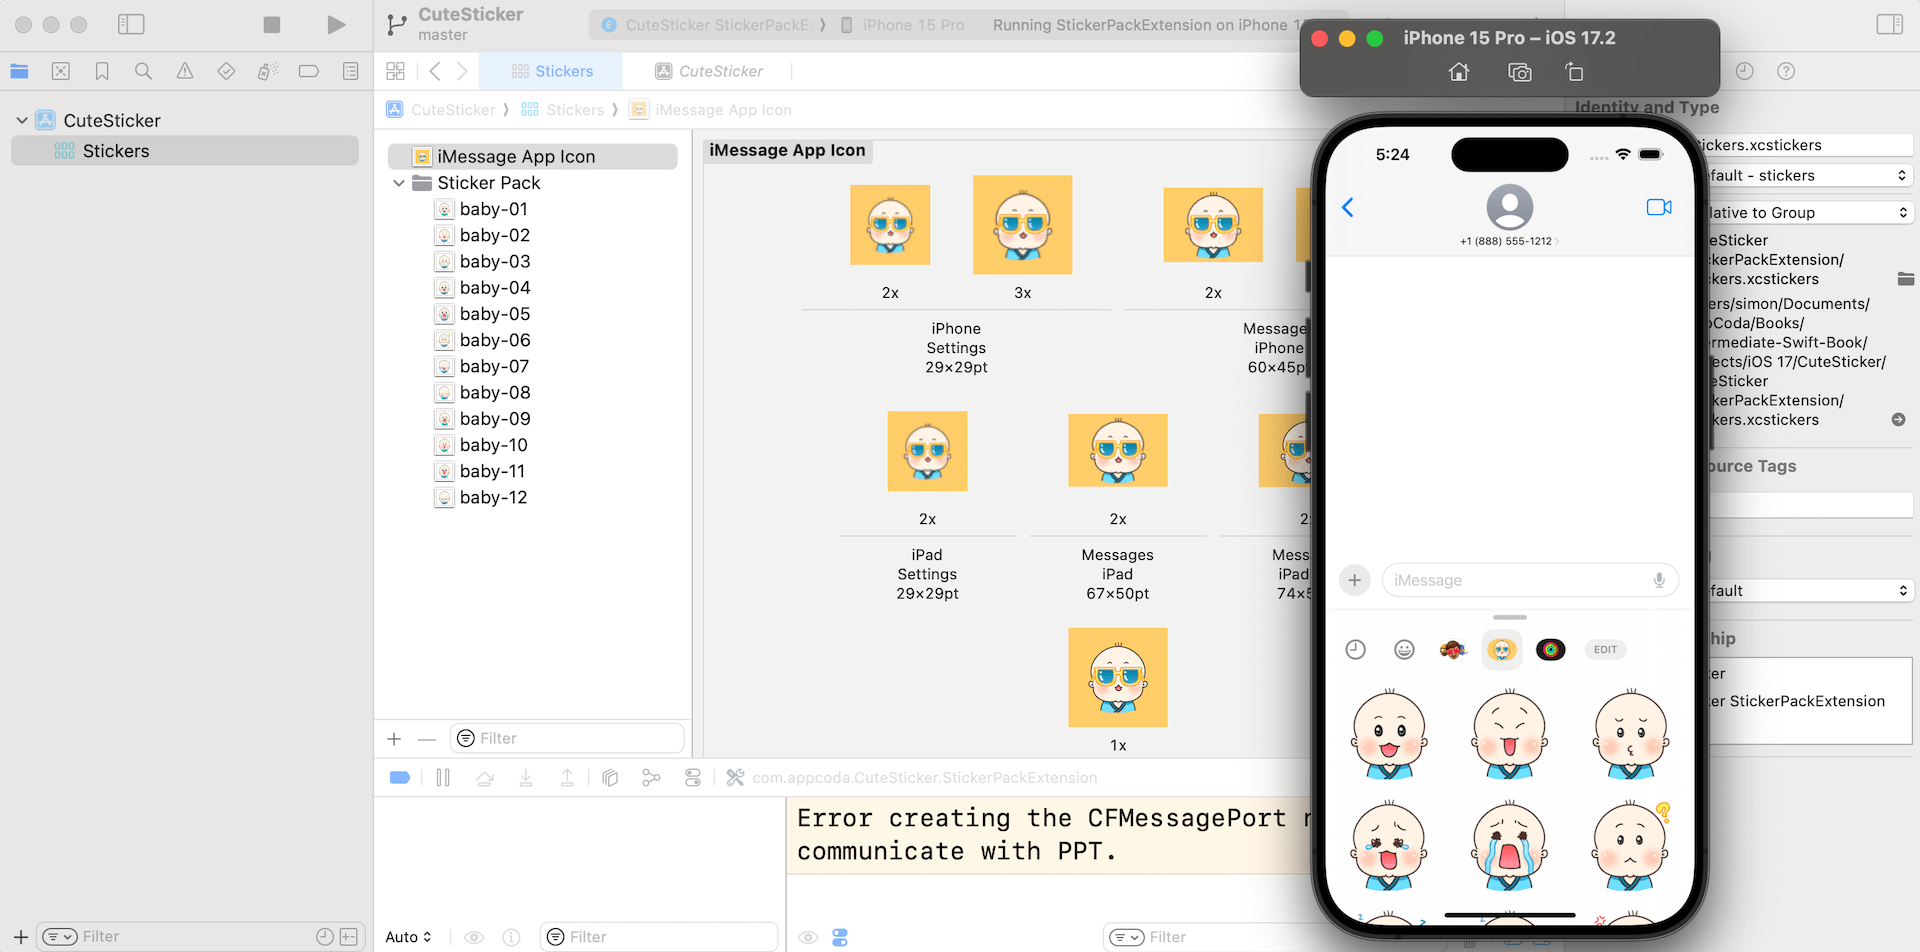
Task: Capture a screenshot with the simulator camera icon
Action: pos(1519,72)
